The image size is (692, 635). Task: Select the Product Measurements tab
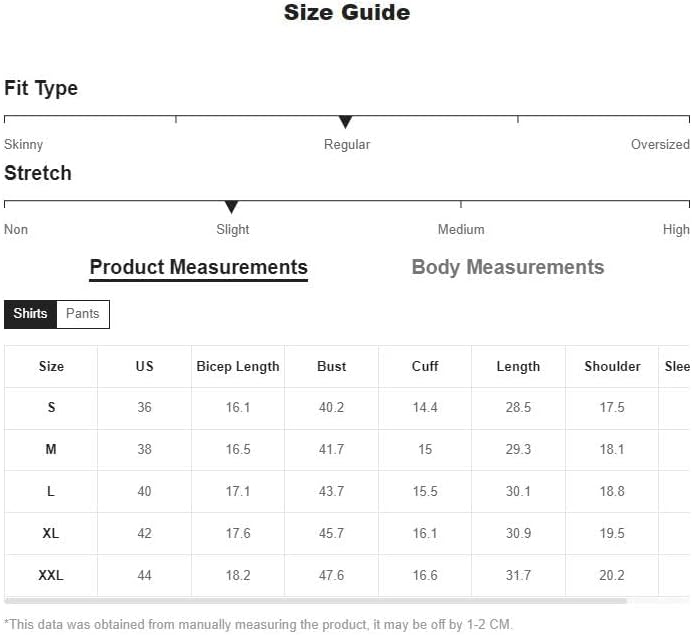[199, 267]
